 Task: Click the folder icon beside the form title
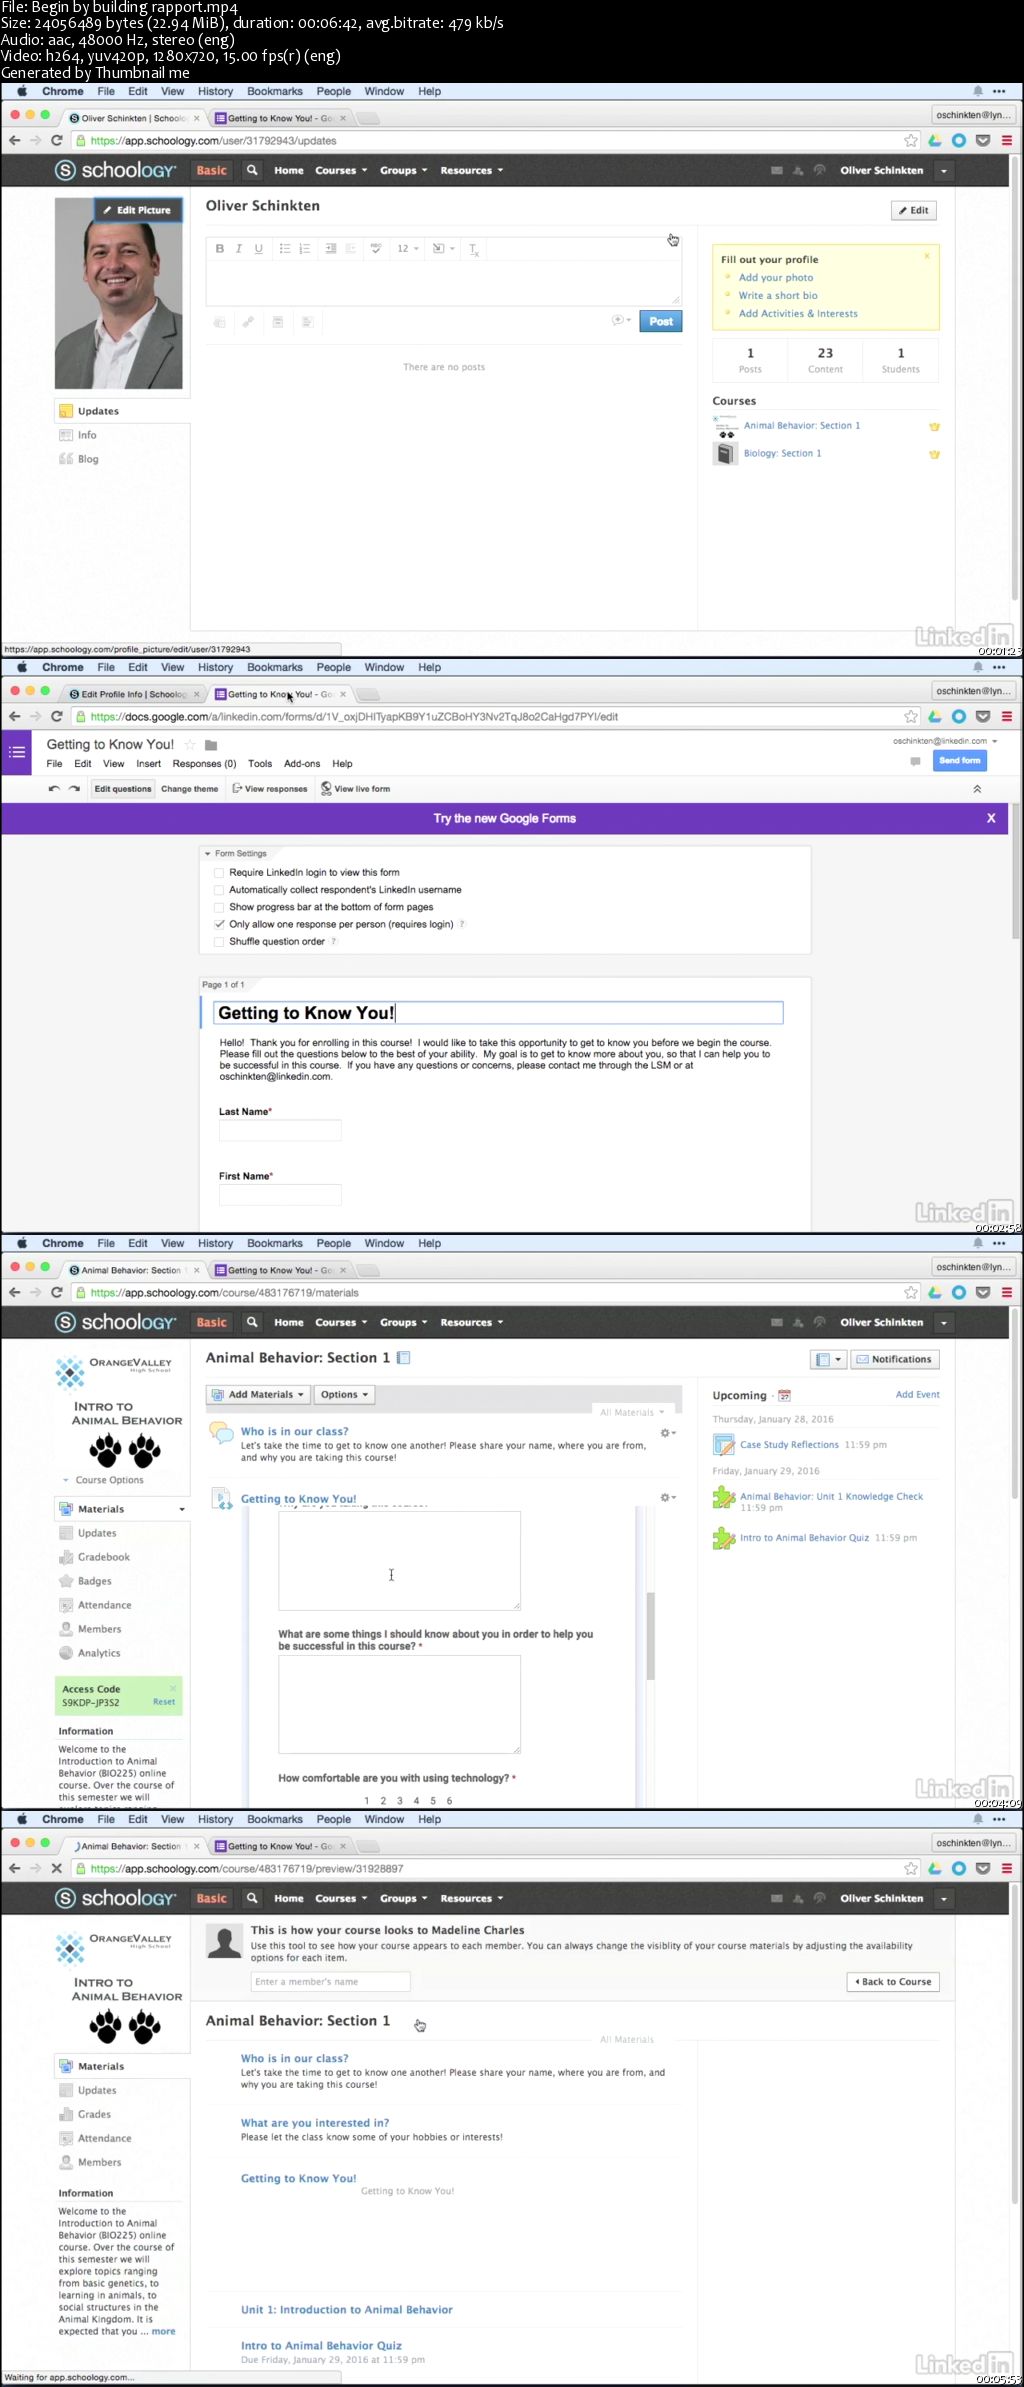[211, 745]
